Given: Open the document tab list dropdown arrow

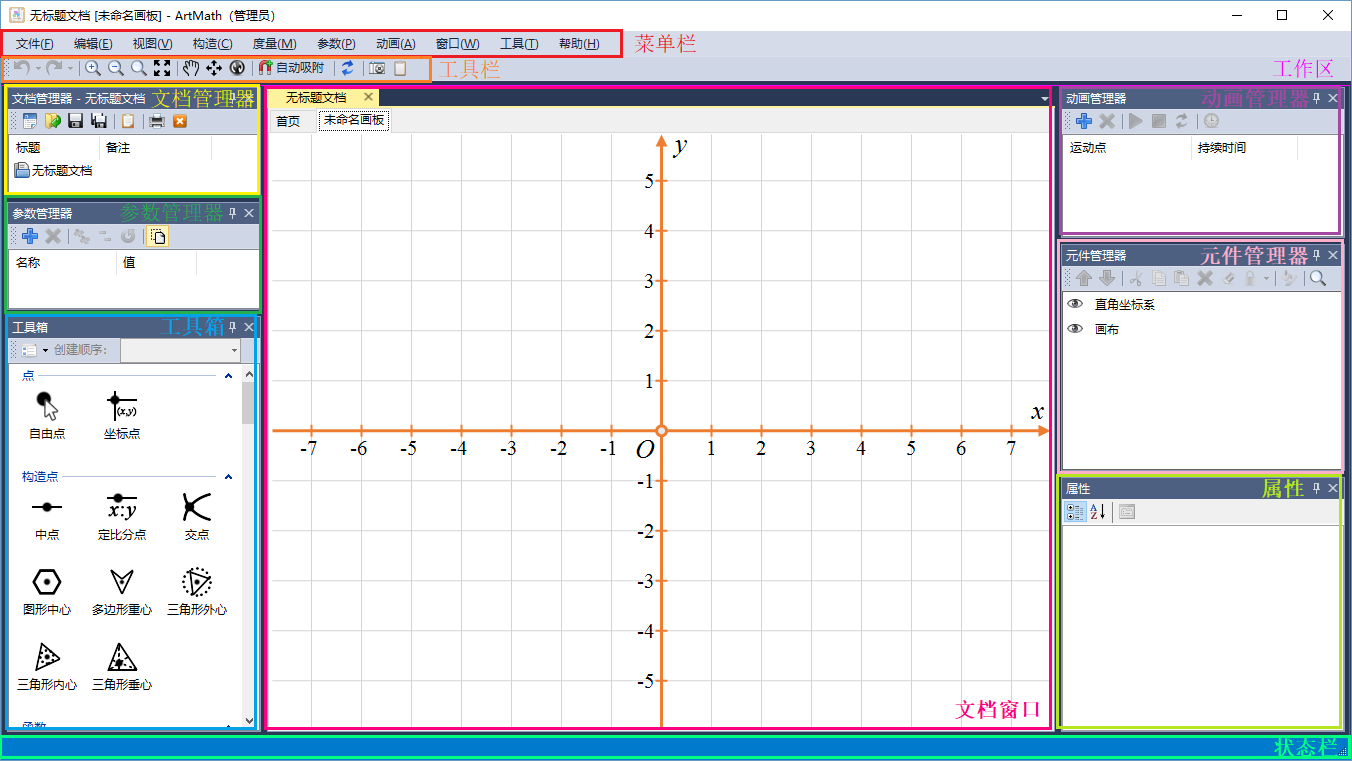Looking at the screenshot, I should [1045, 99].
